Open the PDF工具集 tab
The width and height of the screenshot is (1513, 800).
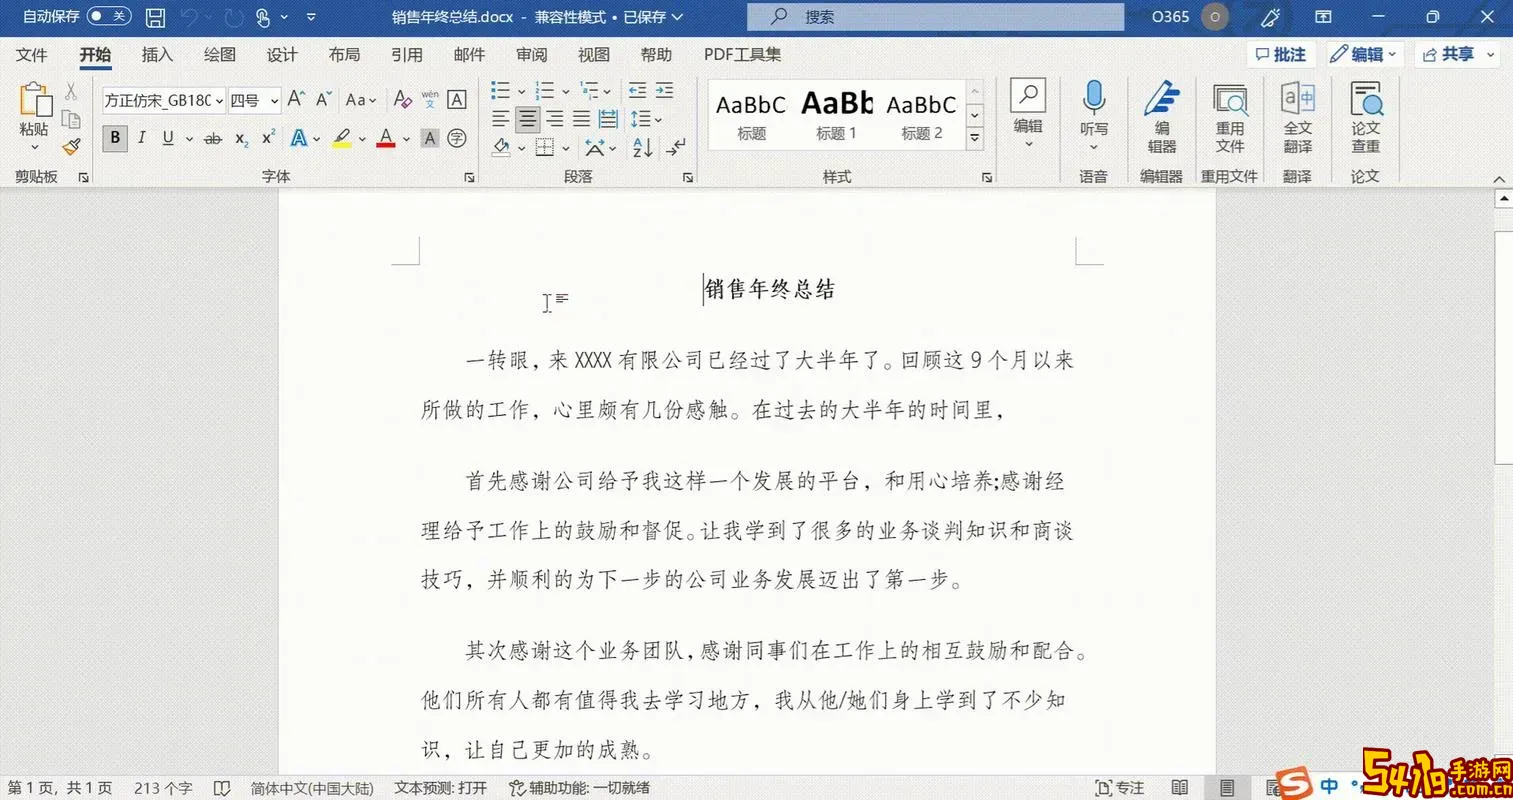743,55
